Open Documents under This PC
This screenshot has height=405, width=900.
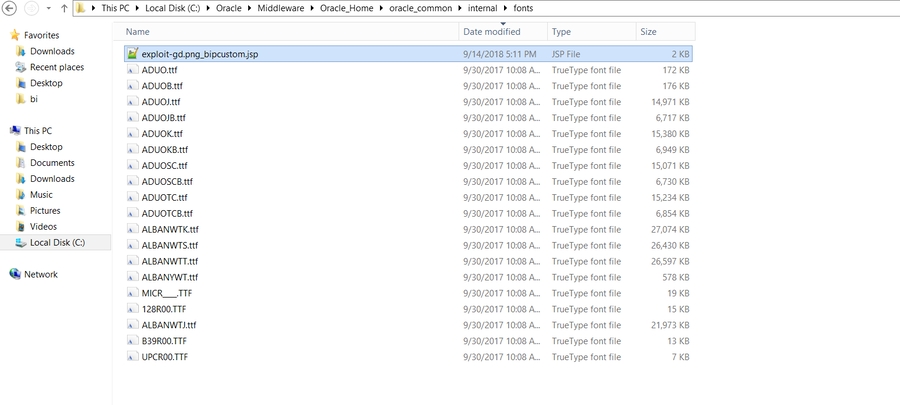[52, 163]
